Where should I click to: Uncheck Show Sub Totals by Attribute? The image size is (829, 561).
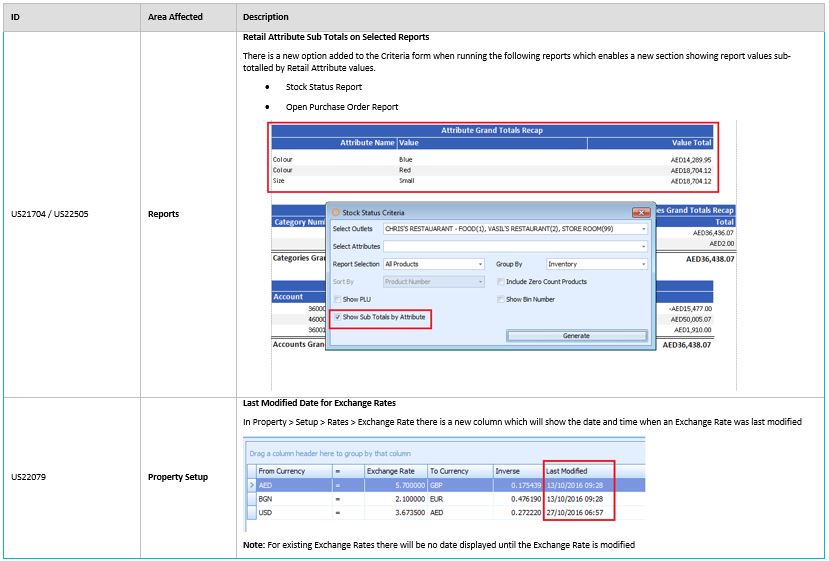coord(337,317)
